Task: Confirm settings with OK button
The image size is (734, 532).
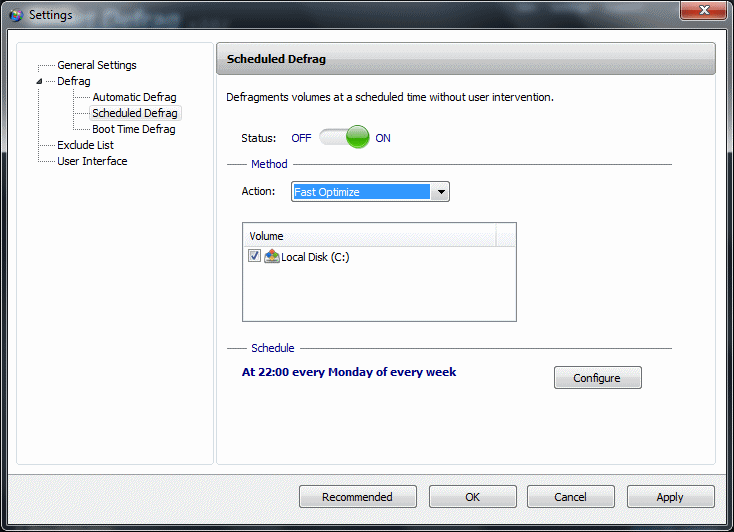Action: coord(473,496)
